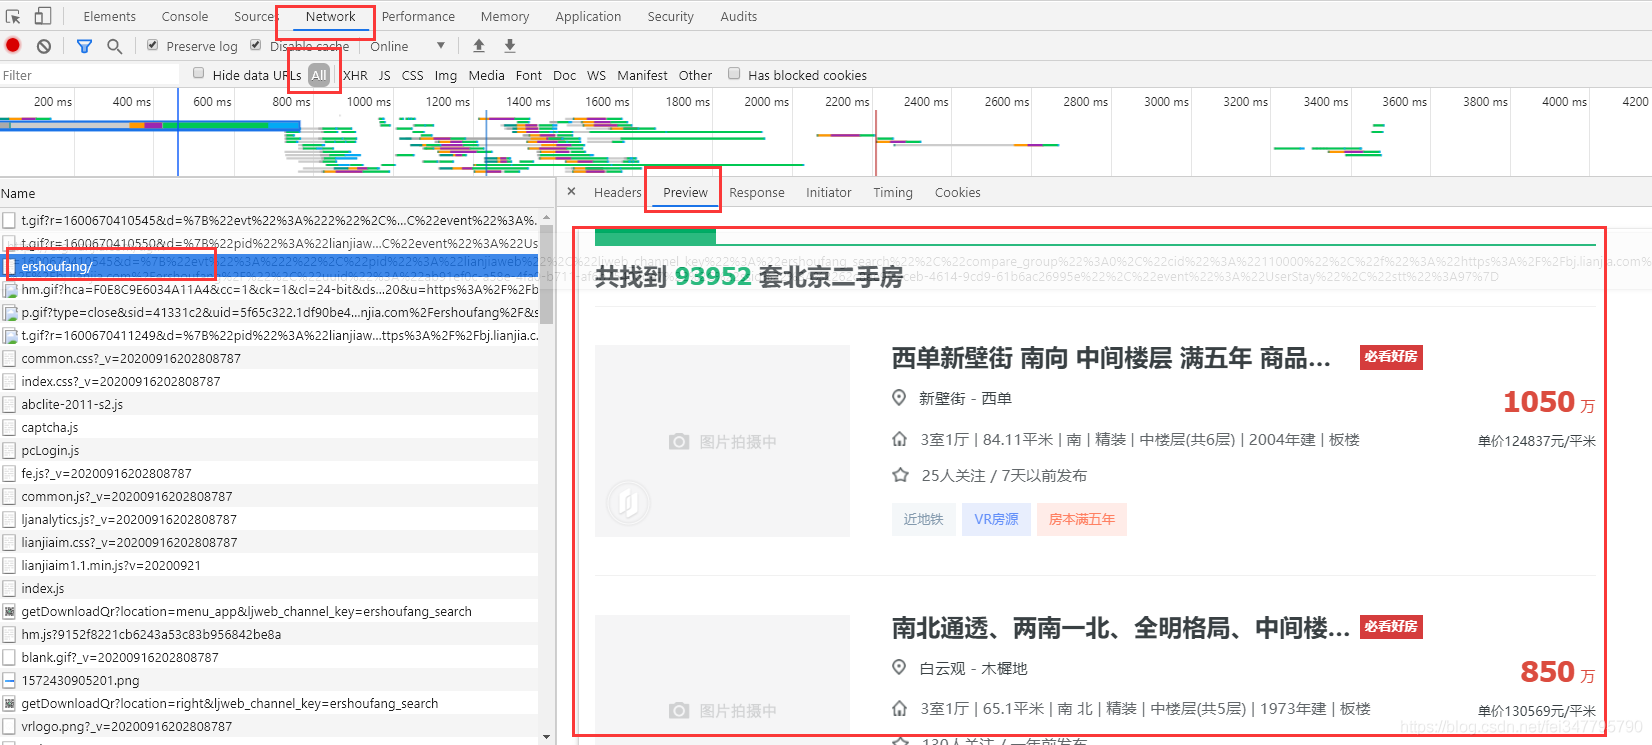
Task: Toggle Disable cache checkbox
Action: tap(256, 45)
